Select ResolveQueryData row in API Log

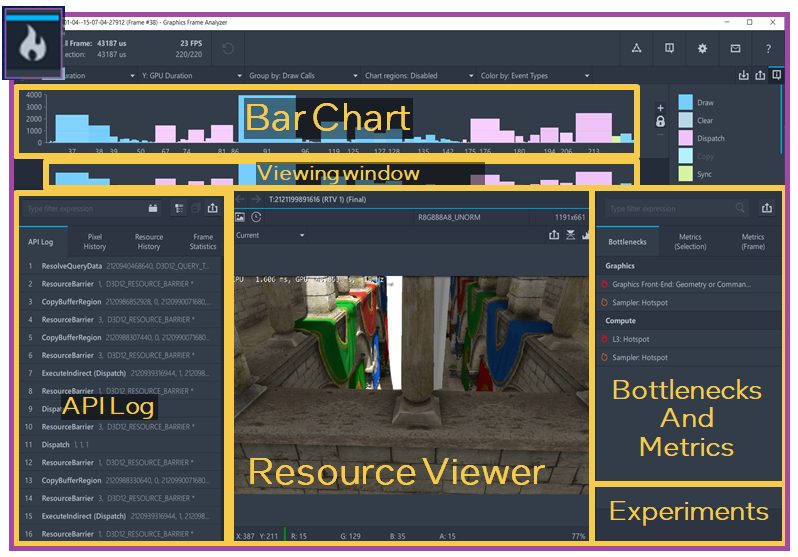click(72, 267)
